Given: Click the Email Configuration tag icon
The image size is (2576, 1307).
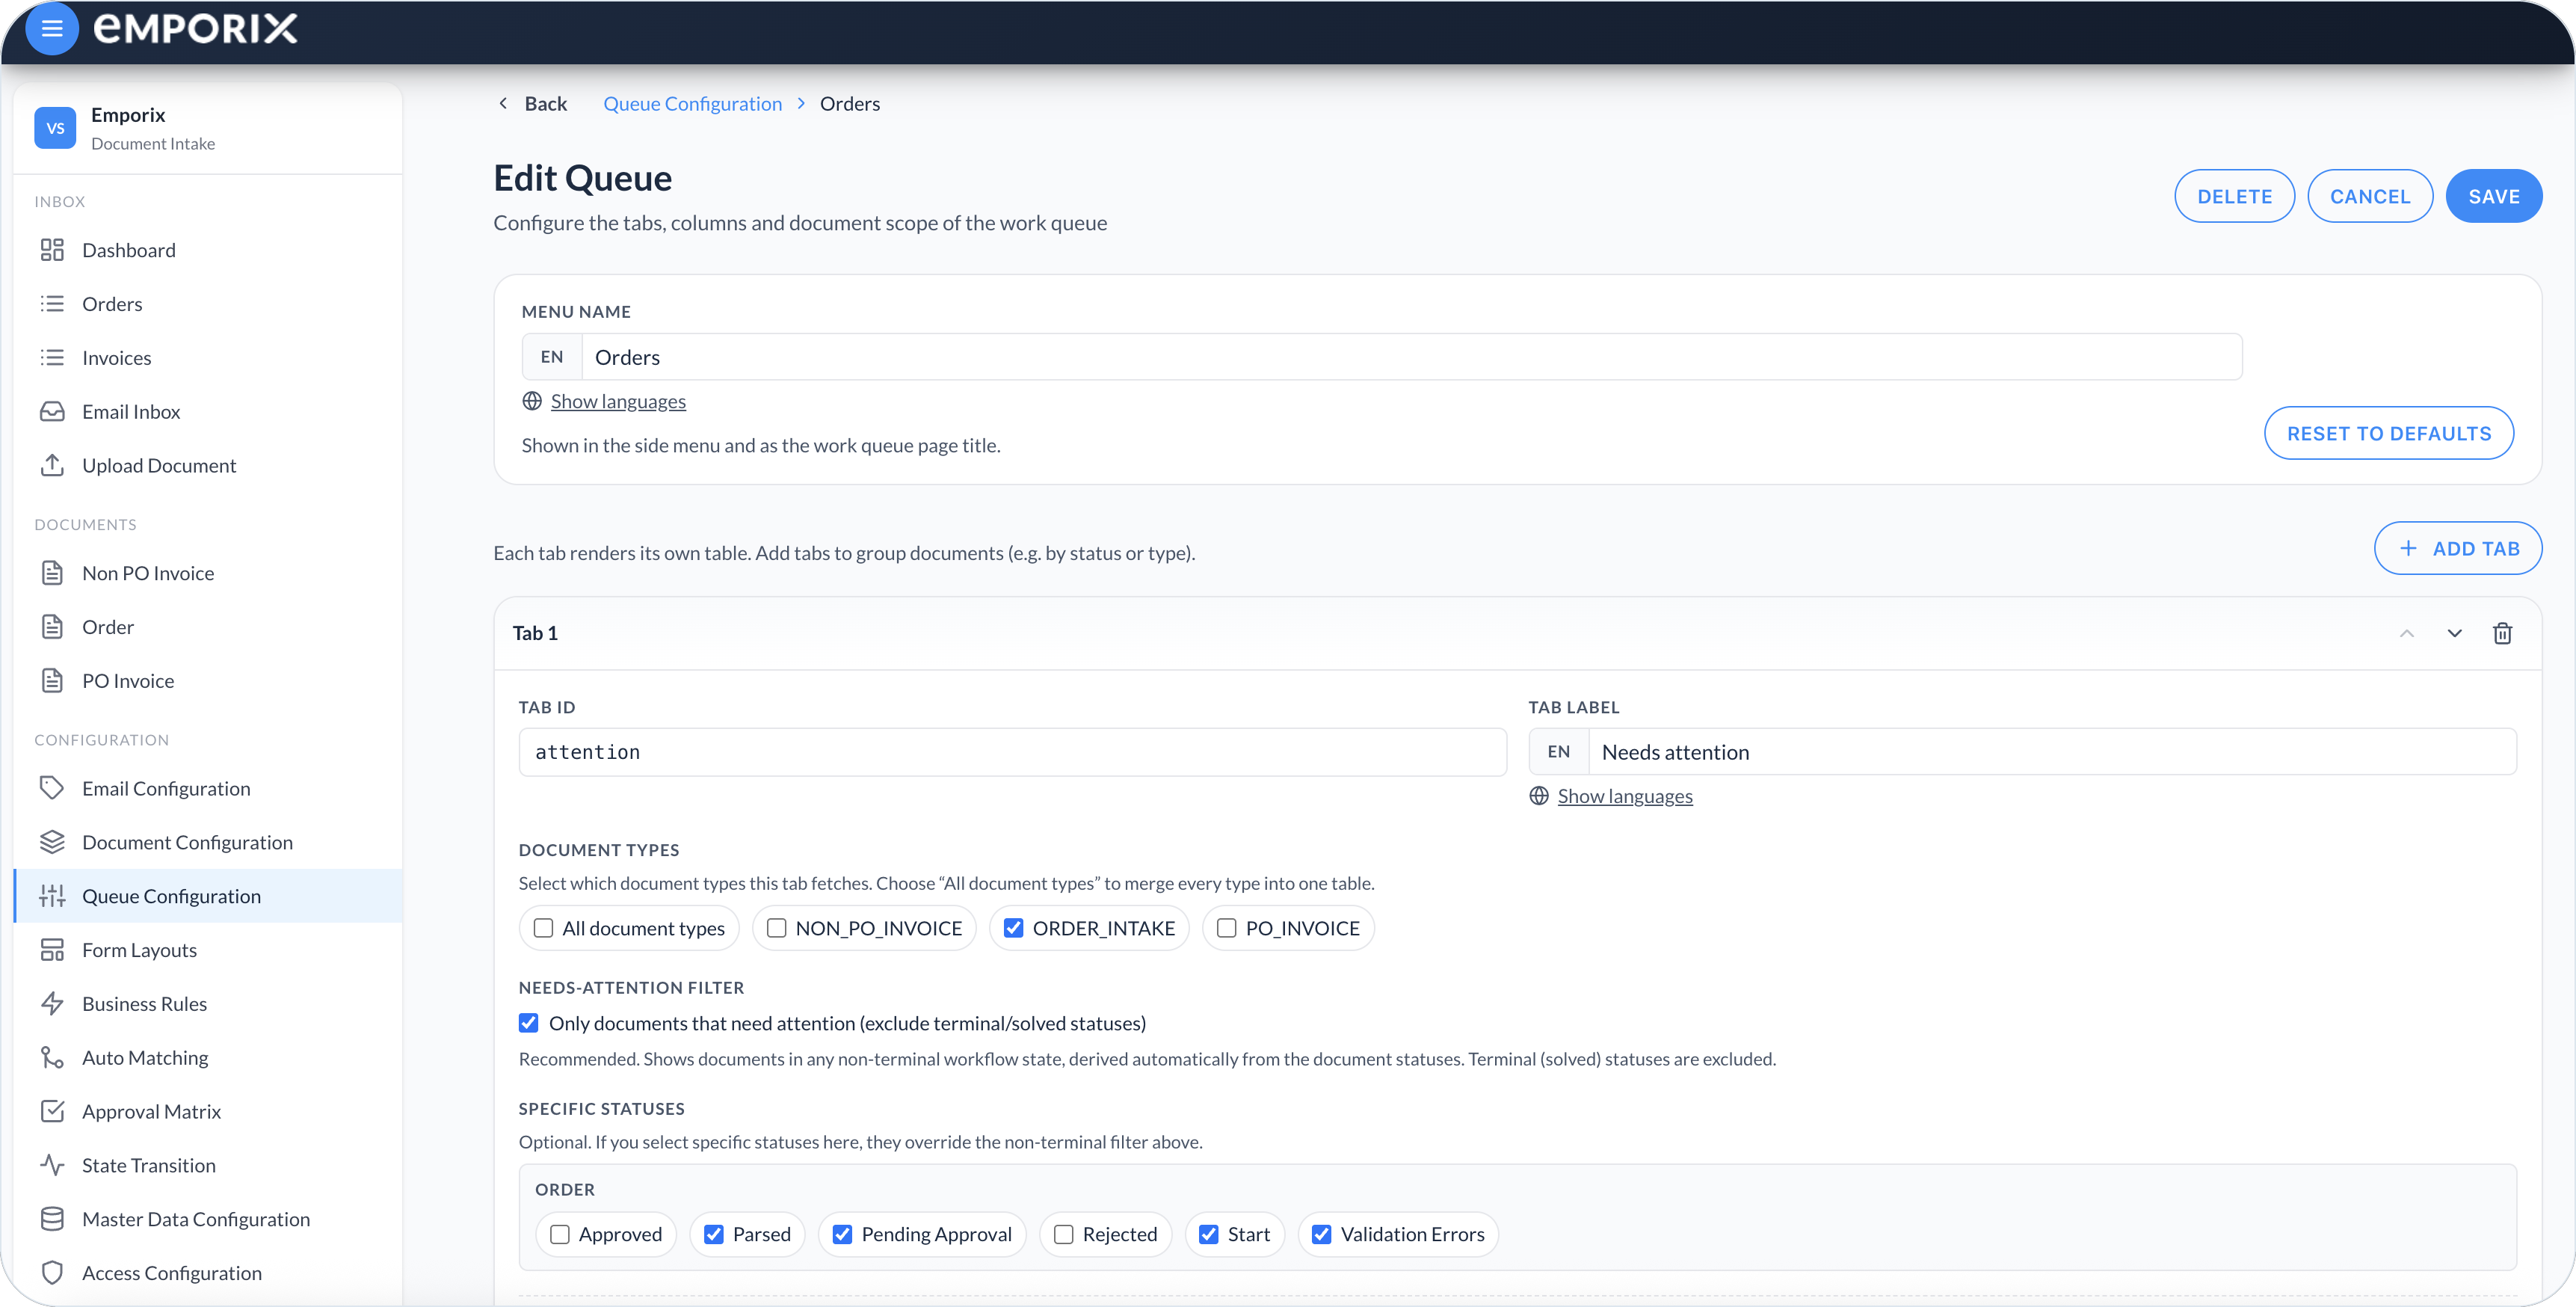Looking at the screenshot, I should 52,788.
